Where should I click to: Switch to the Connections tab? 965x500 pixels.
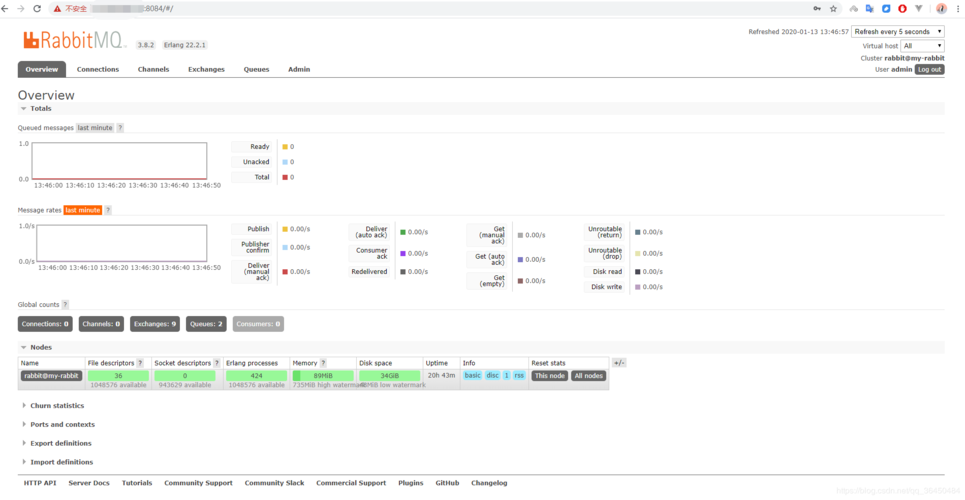pyautogui.click(x=98, y=70)
